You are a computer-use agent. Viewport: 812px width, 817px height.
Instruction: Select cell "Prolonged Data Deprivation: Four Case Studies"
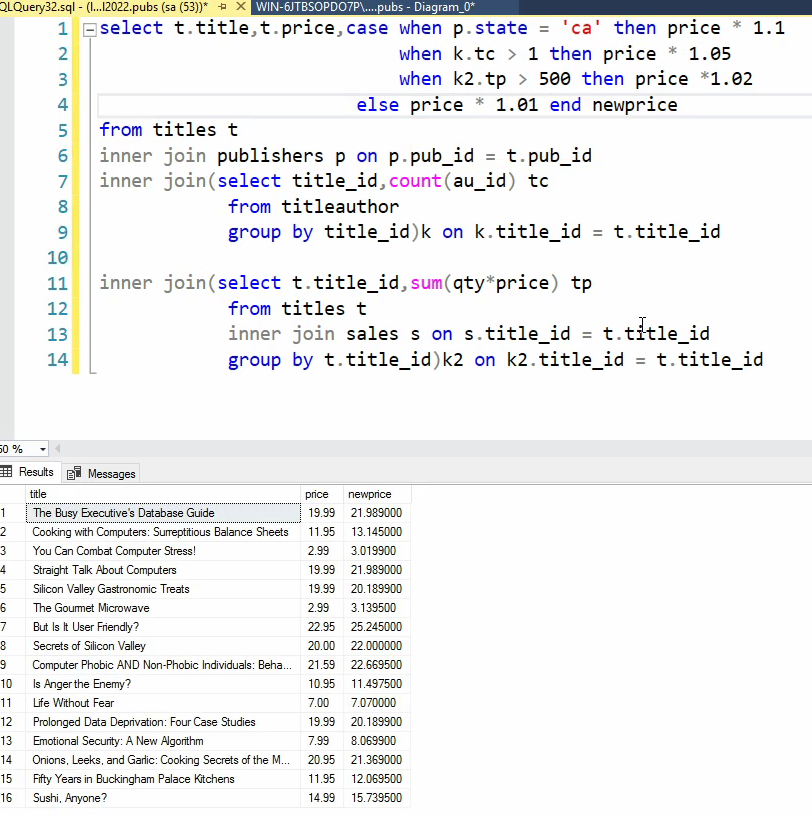tap(163, 722)
